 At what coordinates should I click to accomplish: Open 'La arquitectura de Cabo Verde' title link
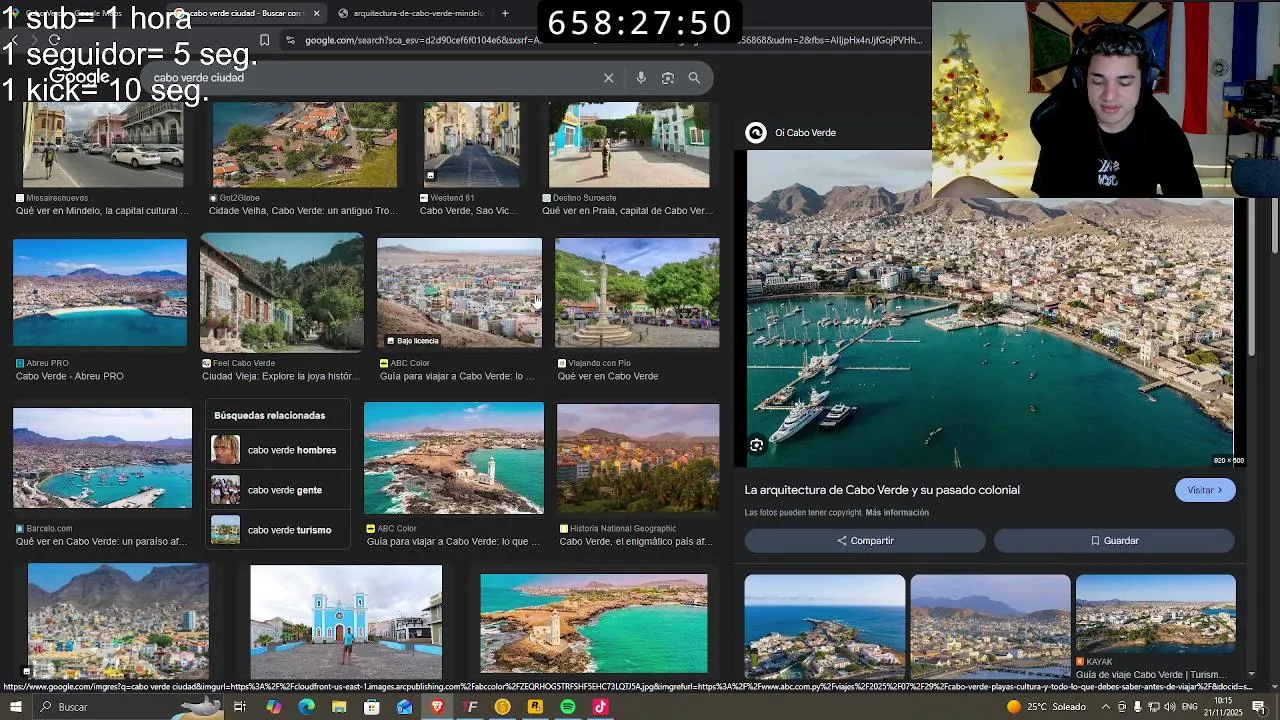(882, 490)
